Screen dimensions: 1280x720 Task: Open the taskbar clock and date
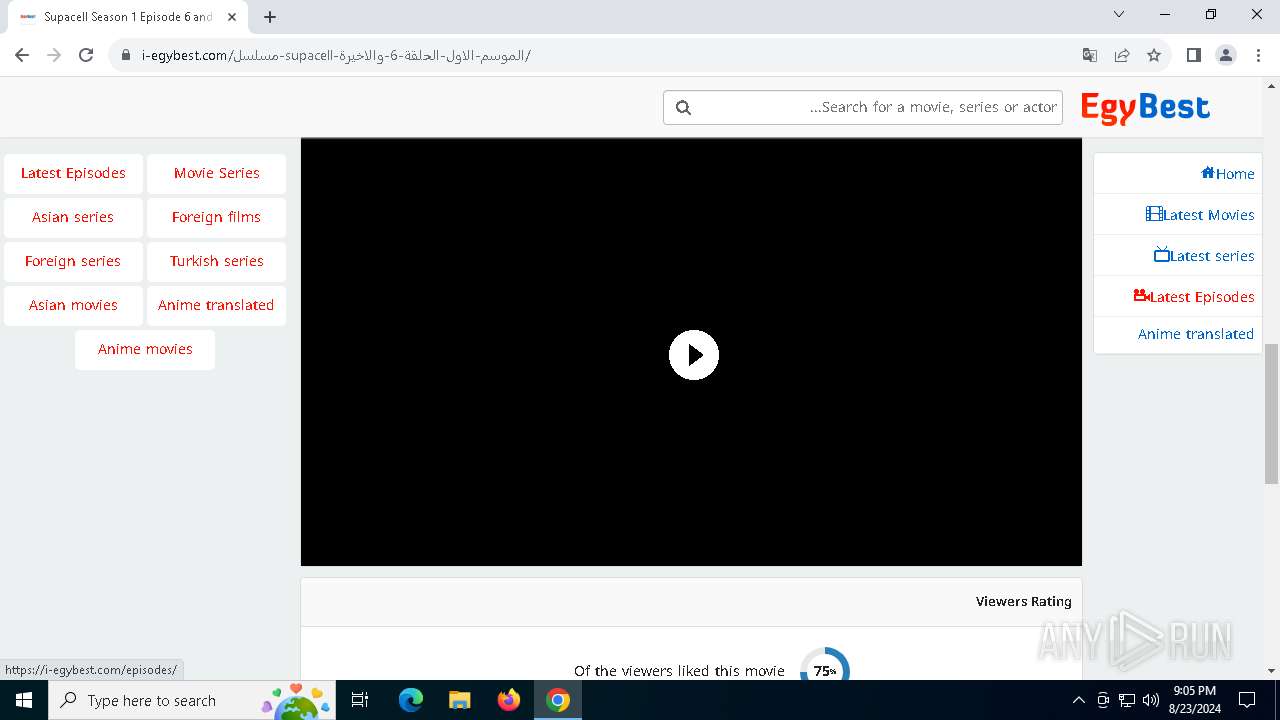(x=1195, y=700)
